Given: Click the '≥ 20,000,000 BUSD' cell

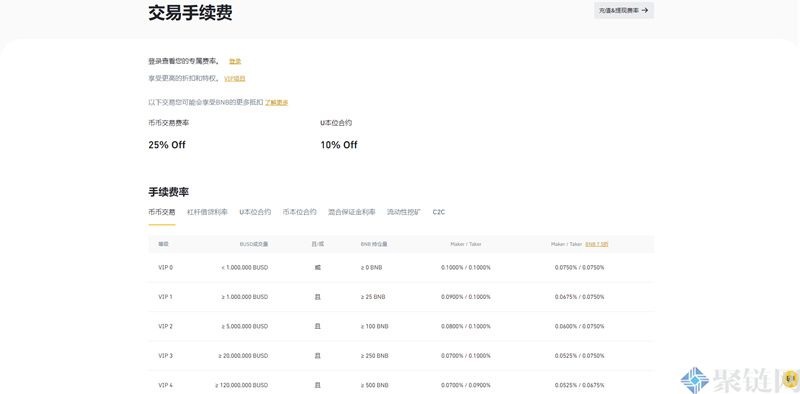Looking at the screenshot, I should [x=243, y=356].
